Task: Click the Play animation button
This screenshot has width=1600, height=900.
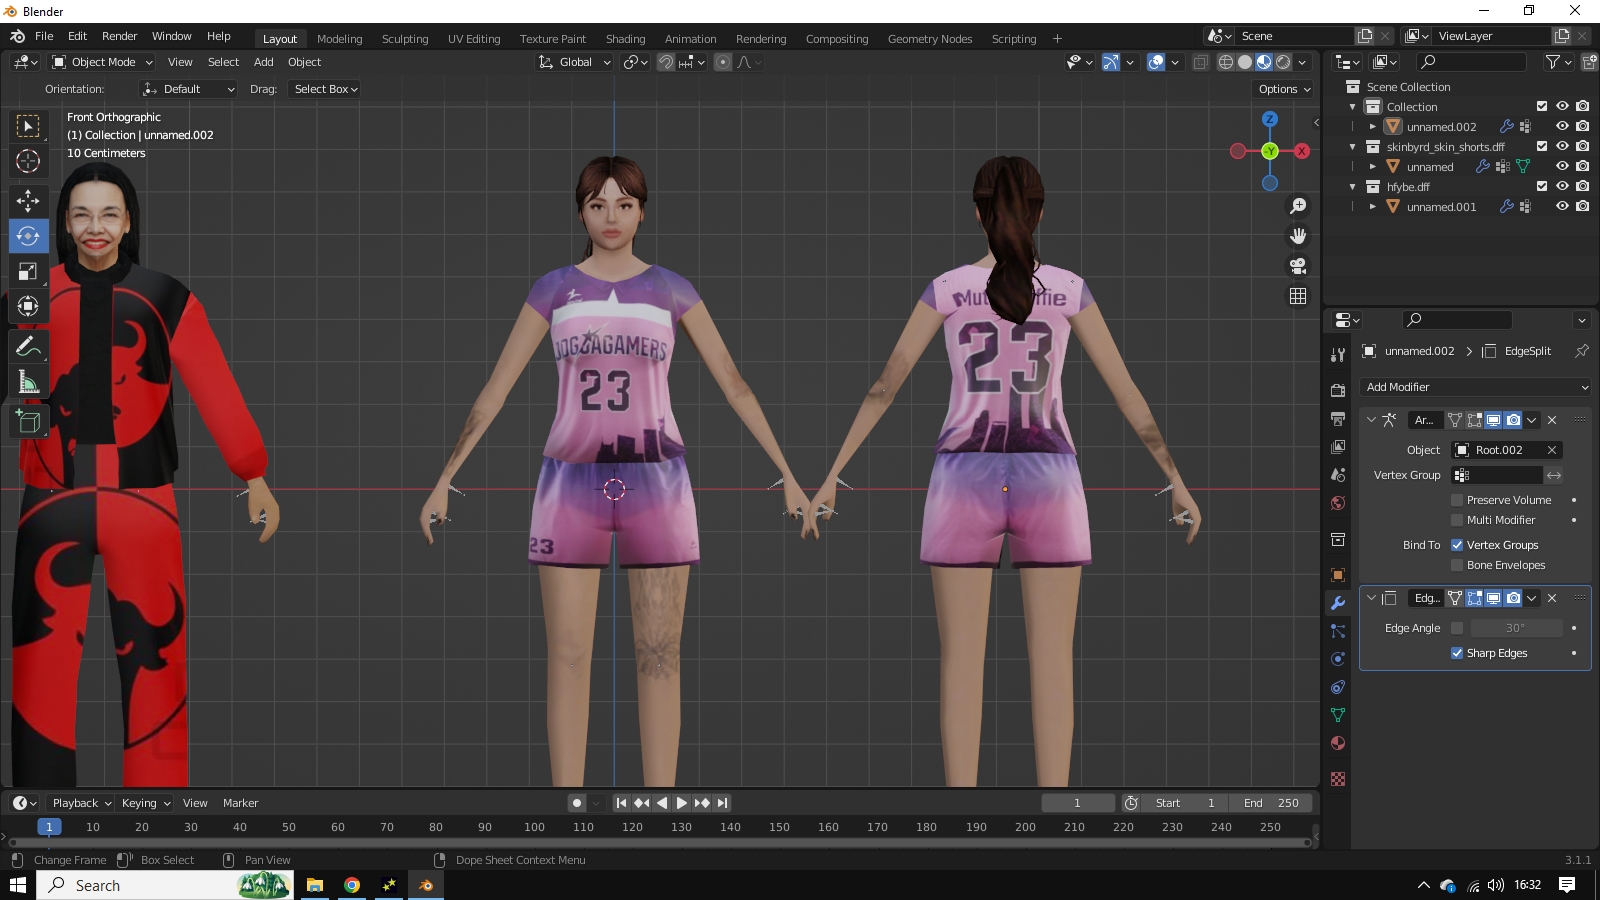Action: point(682,803)
